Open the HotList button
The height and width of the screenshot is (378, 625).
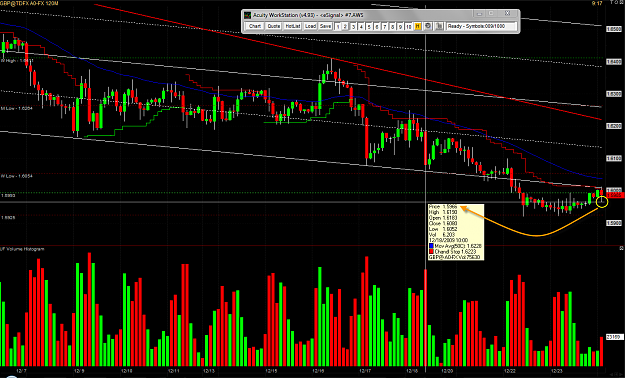[x=293, y=26]
